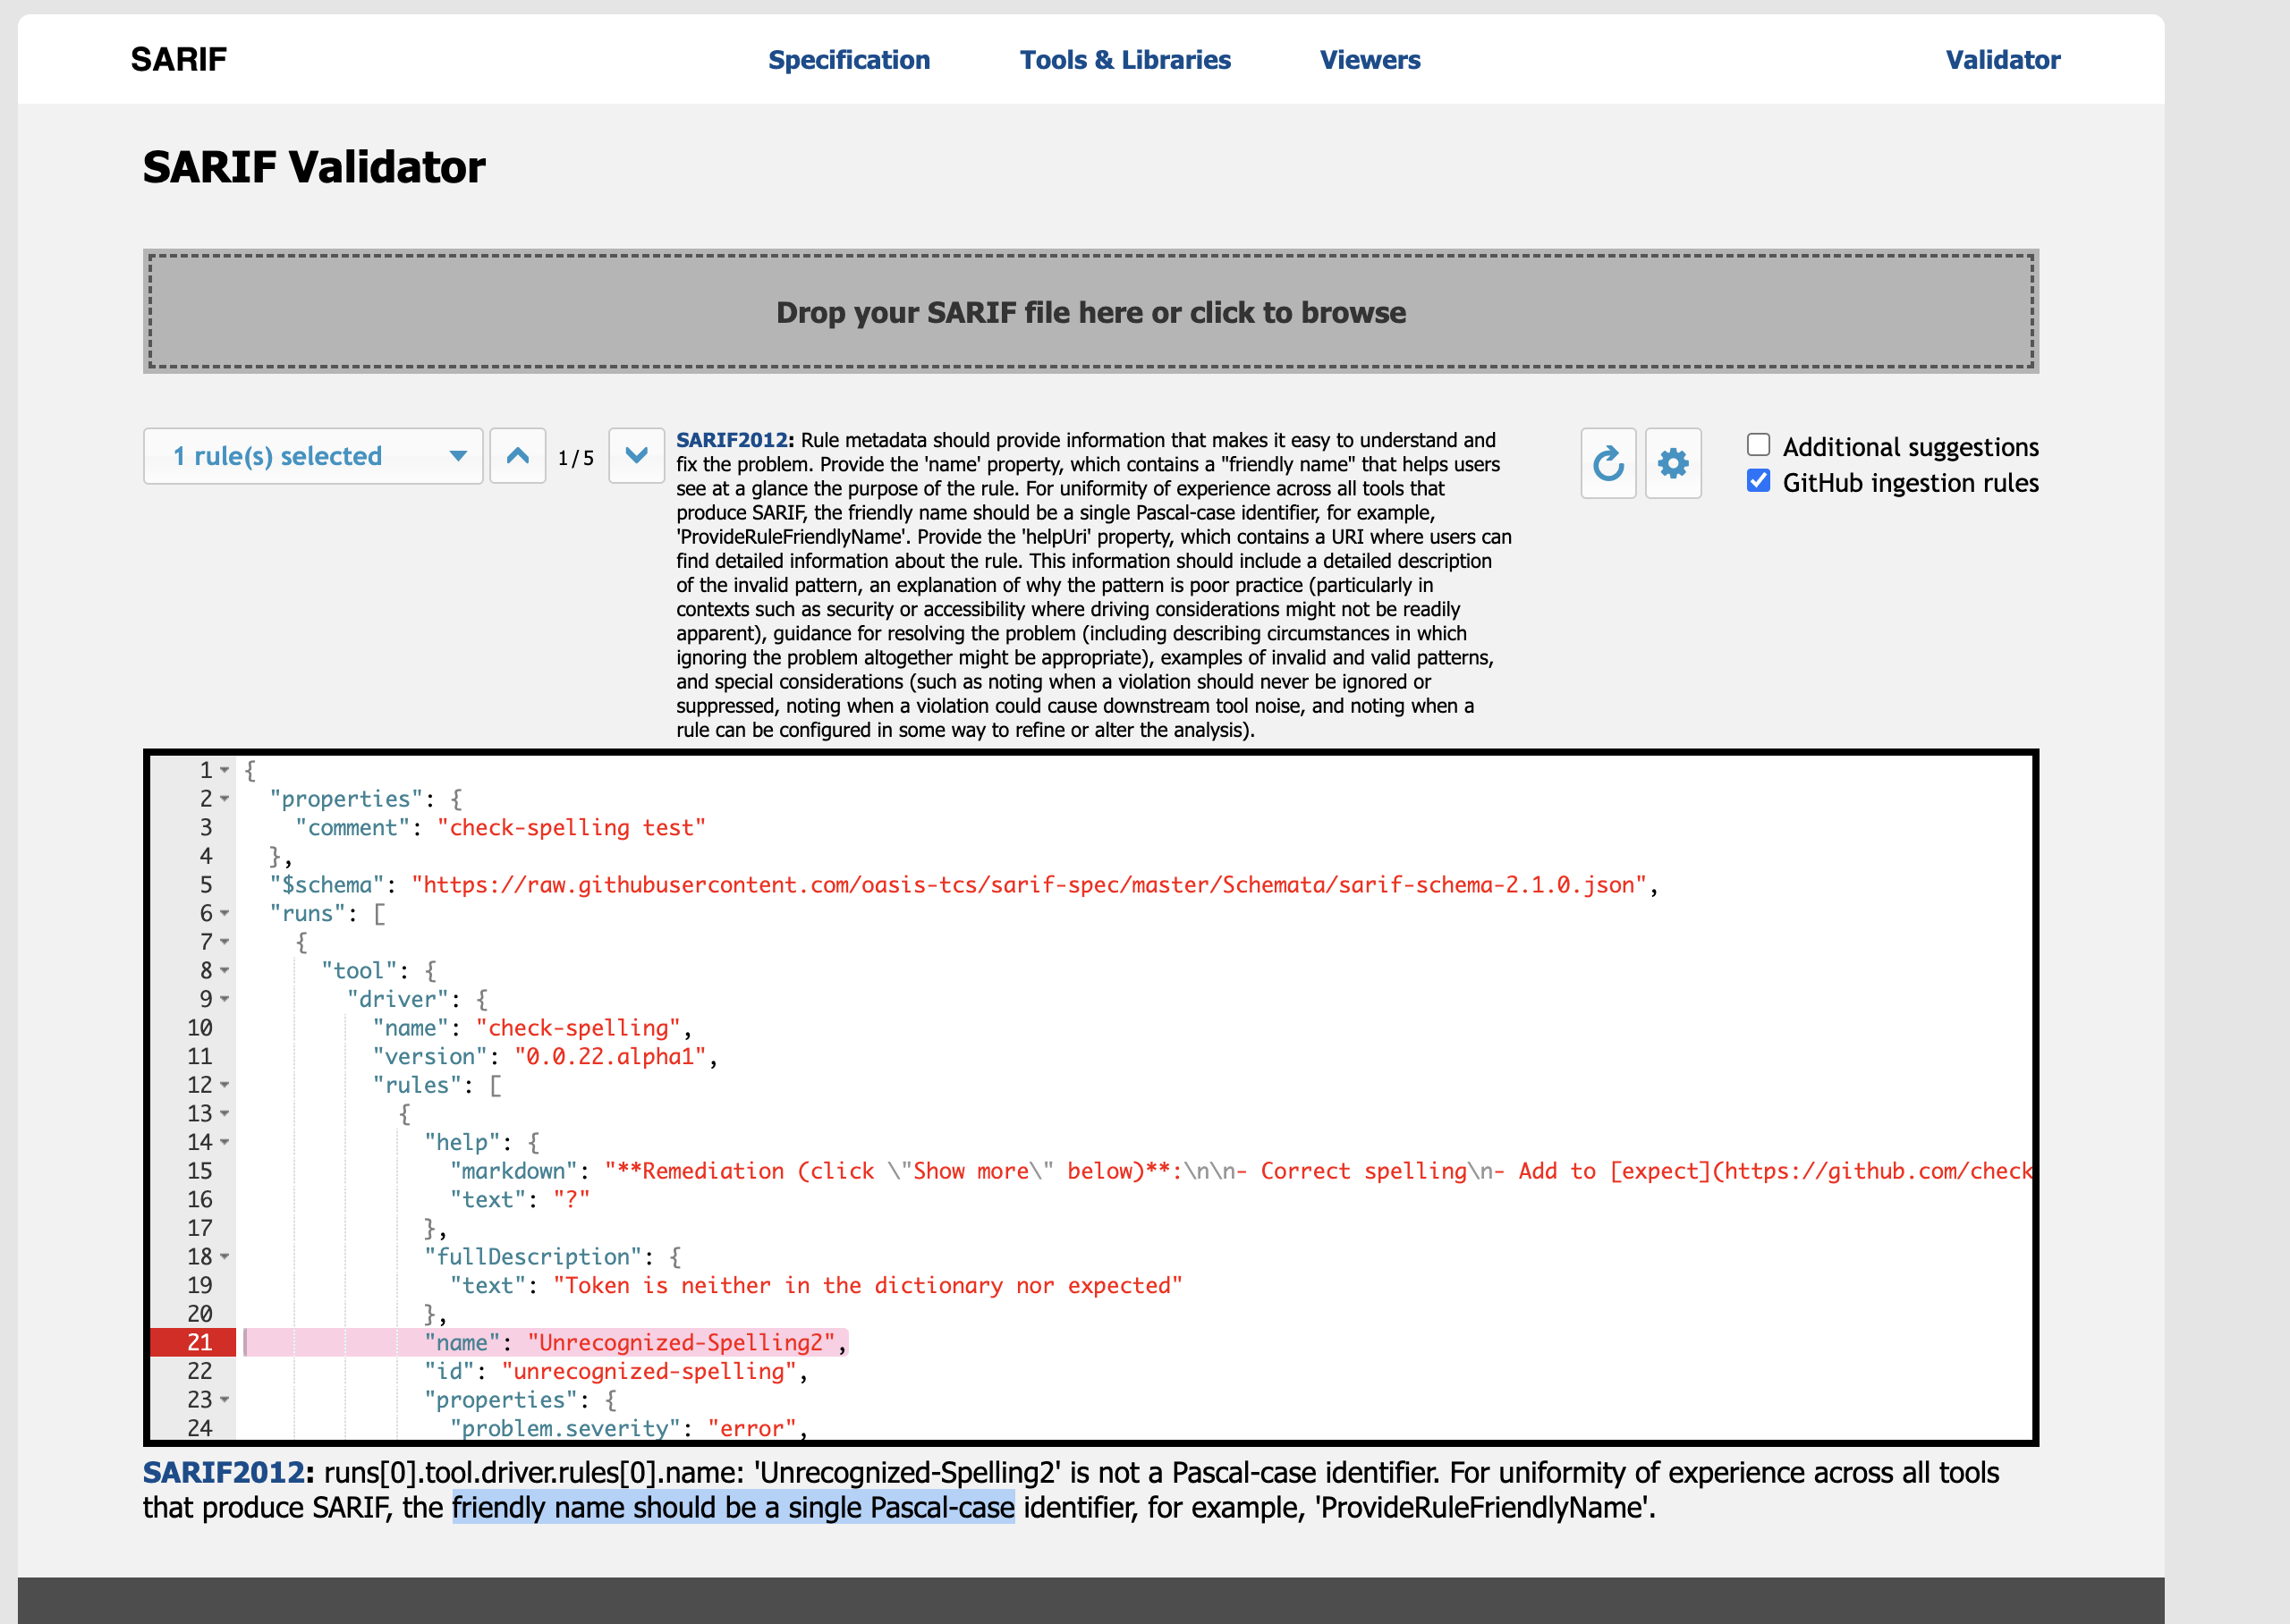Viewport: 2290px width, 1624px height.
Task: Go to the next validation result
Action: (x=636, y=456)
